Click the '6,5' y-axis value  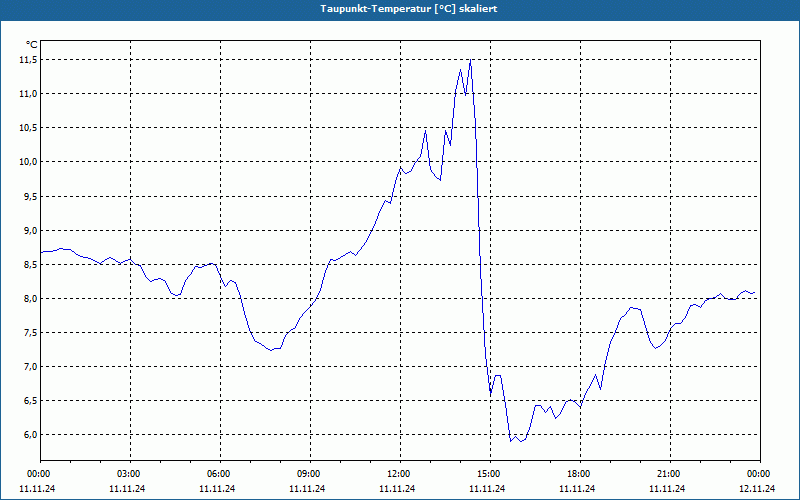[x=30, y=401]
